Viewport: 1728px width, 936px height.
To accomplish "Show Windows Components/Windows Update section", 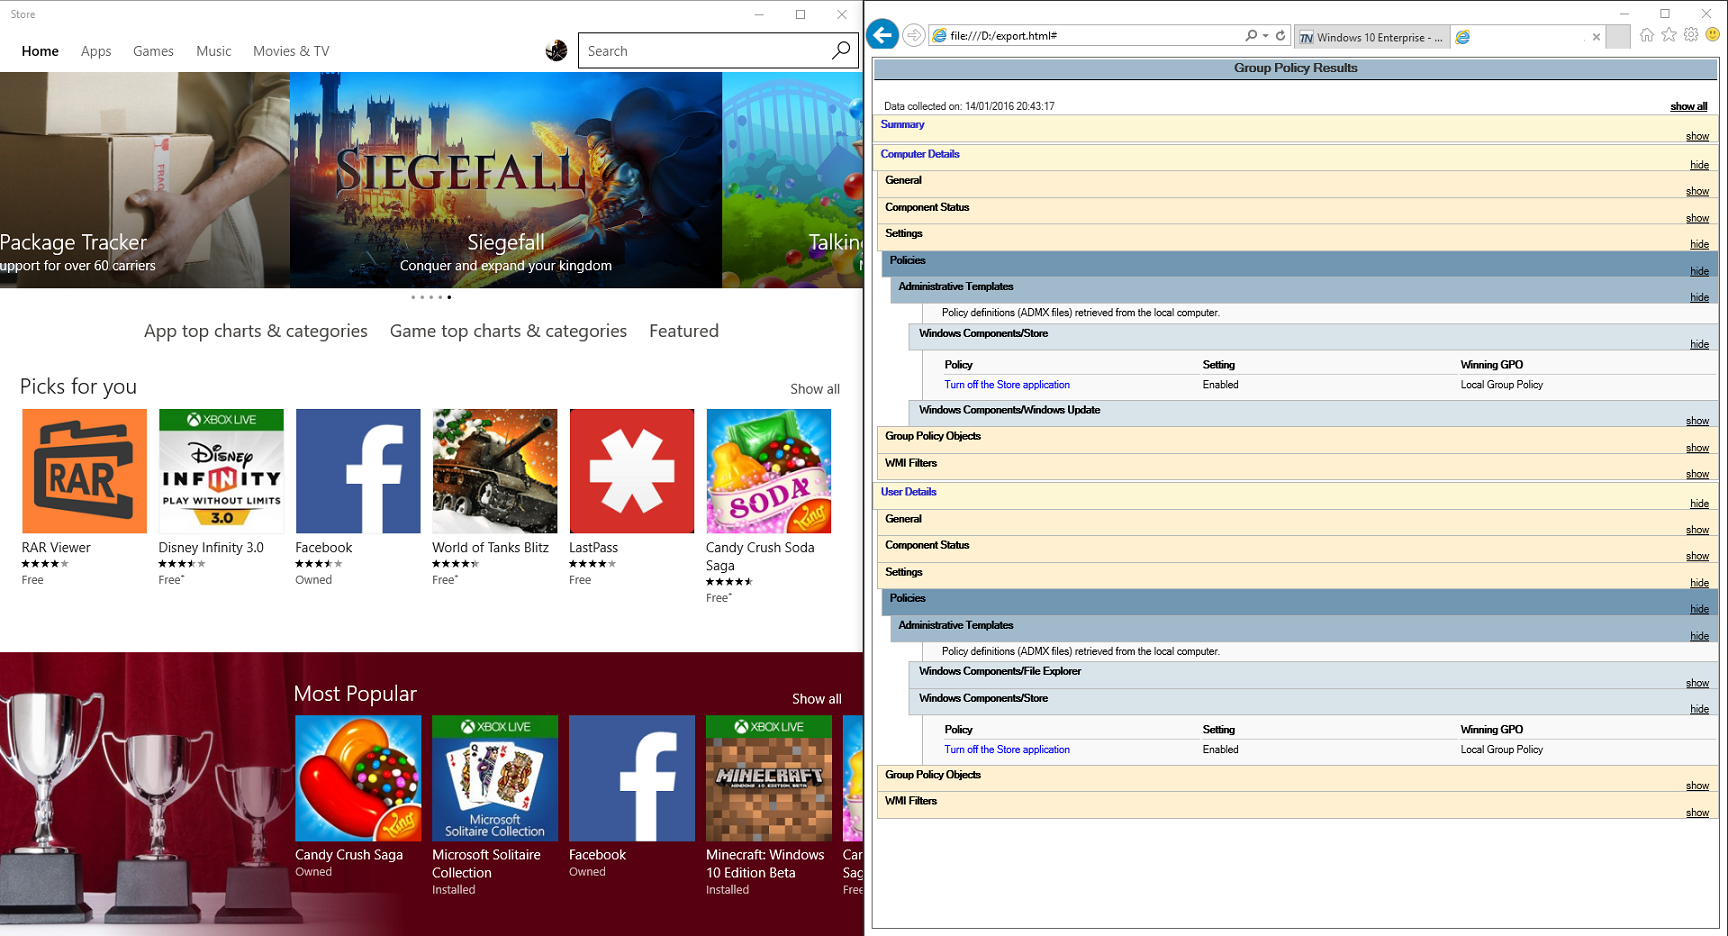I will 1697,421.
